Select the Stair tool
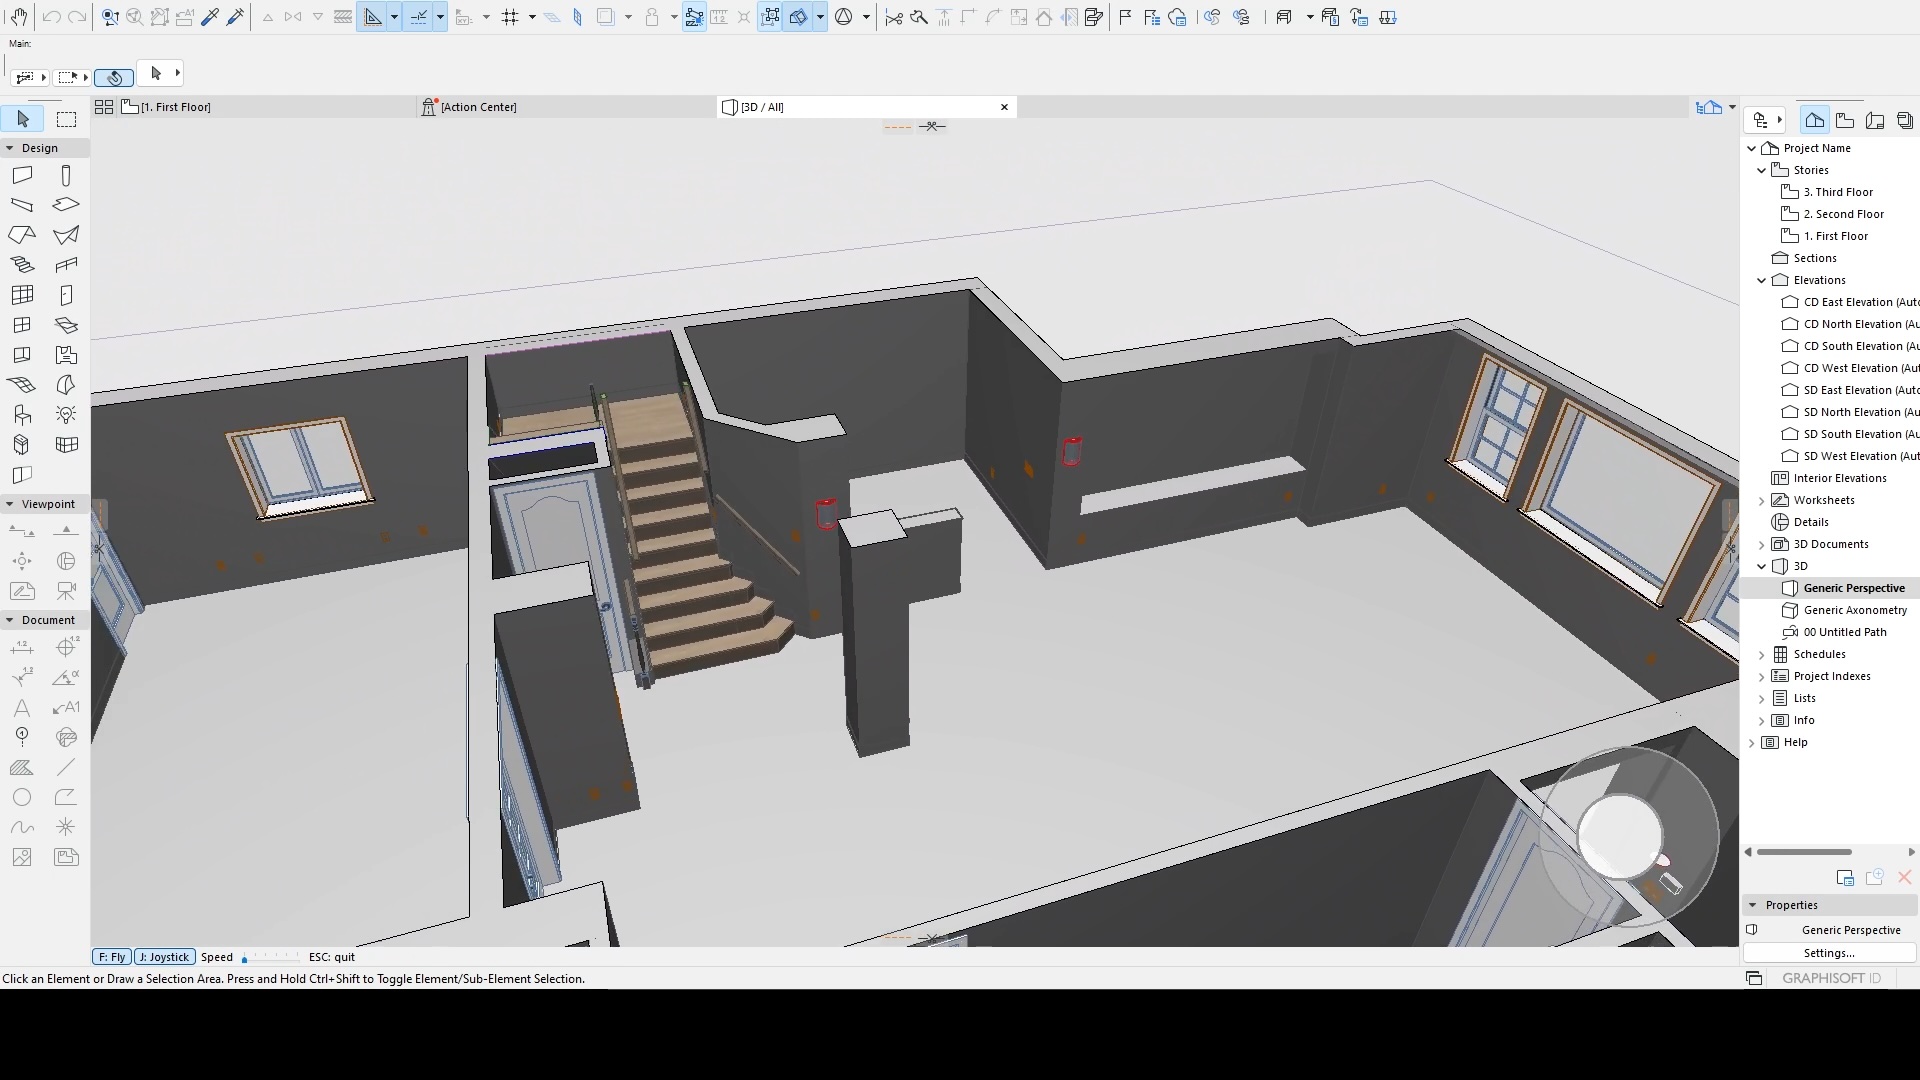1920x1080 pixels. coord(22,265)
